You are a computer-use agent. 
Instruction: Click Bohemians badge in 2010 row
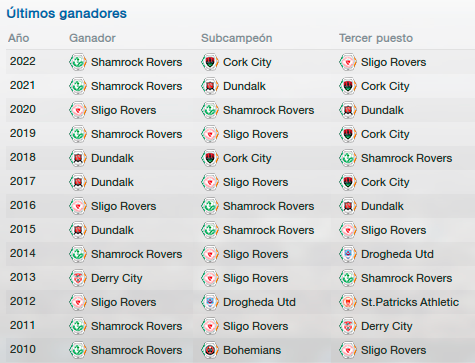pos(210,350)
